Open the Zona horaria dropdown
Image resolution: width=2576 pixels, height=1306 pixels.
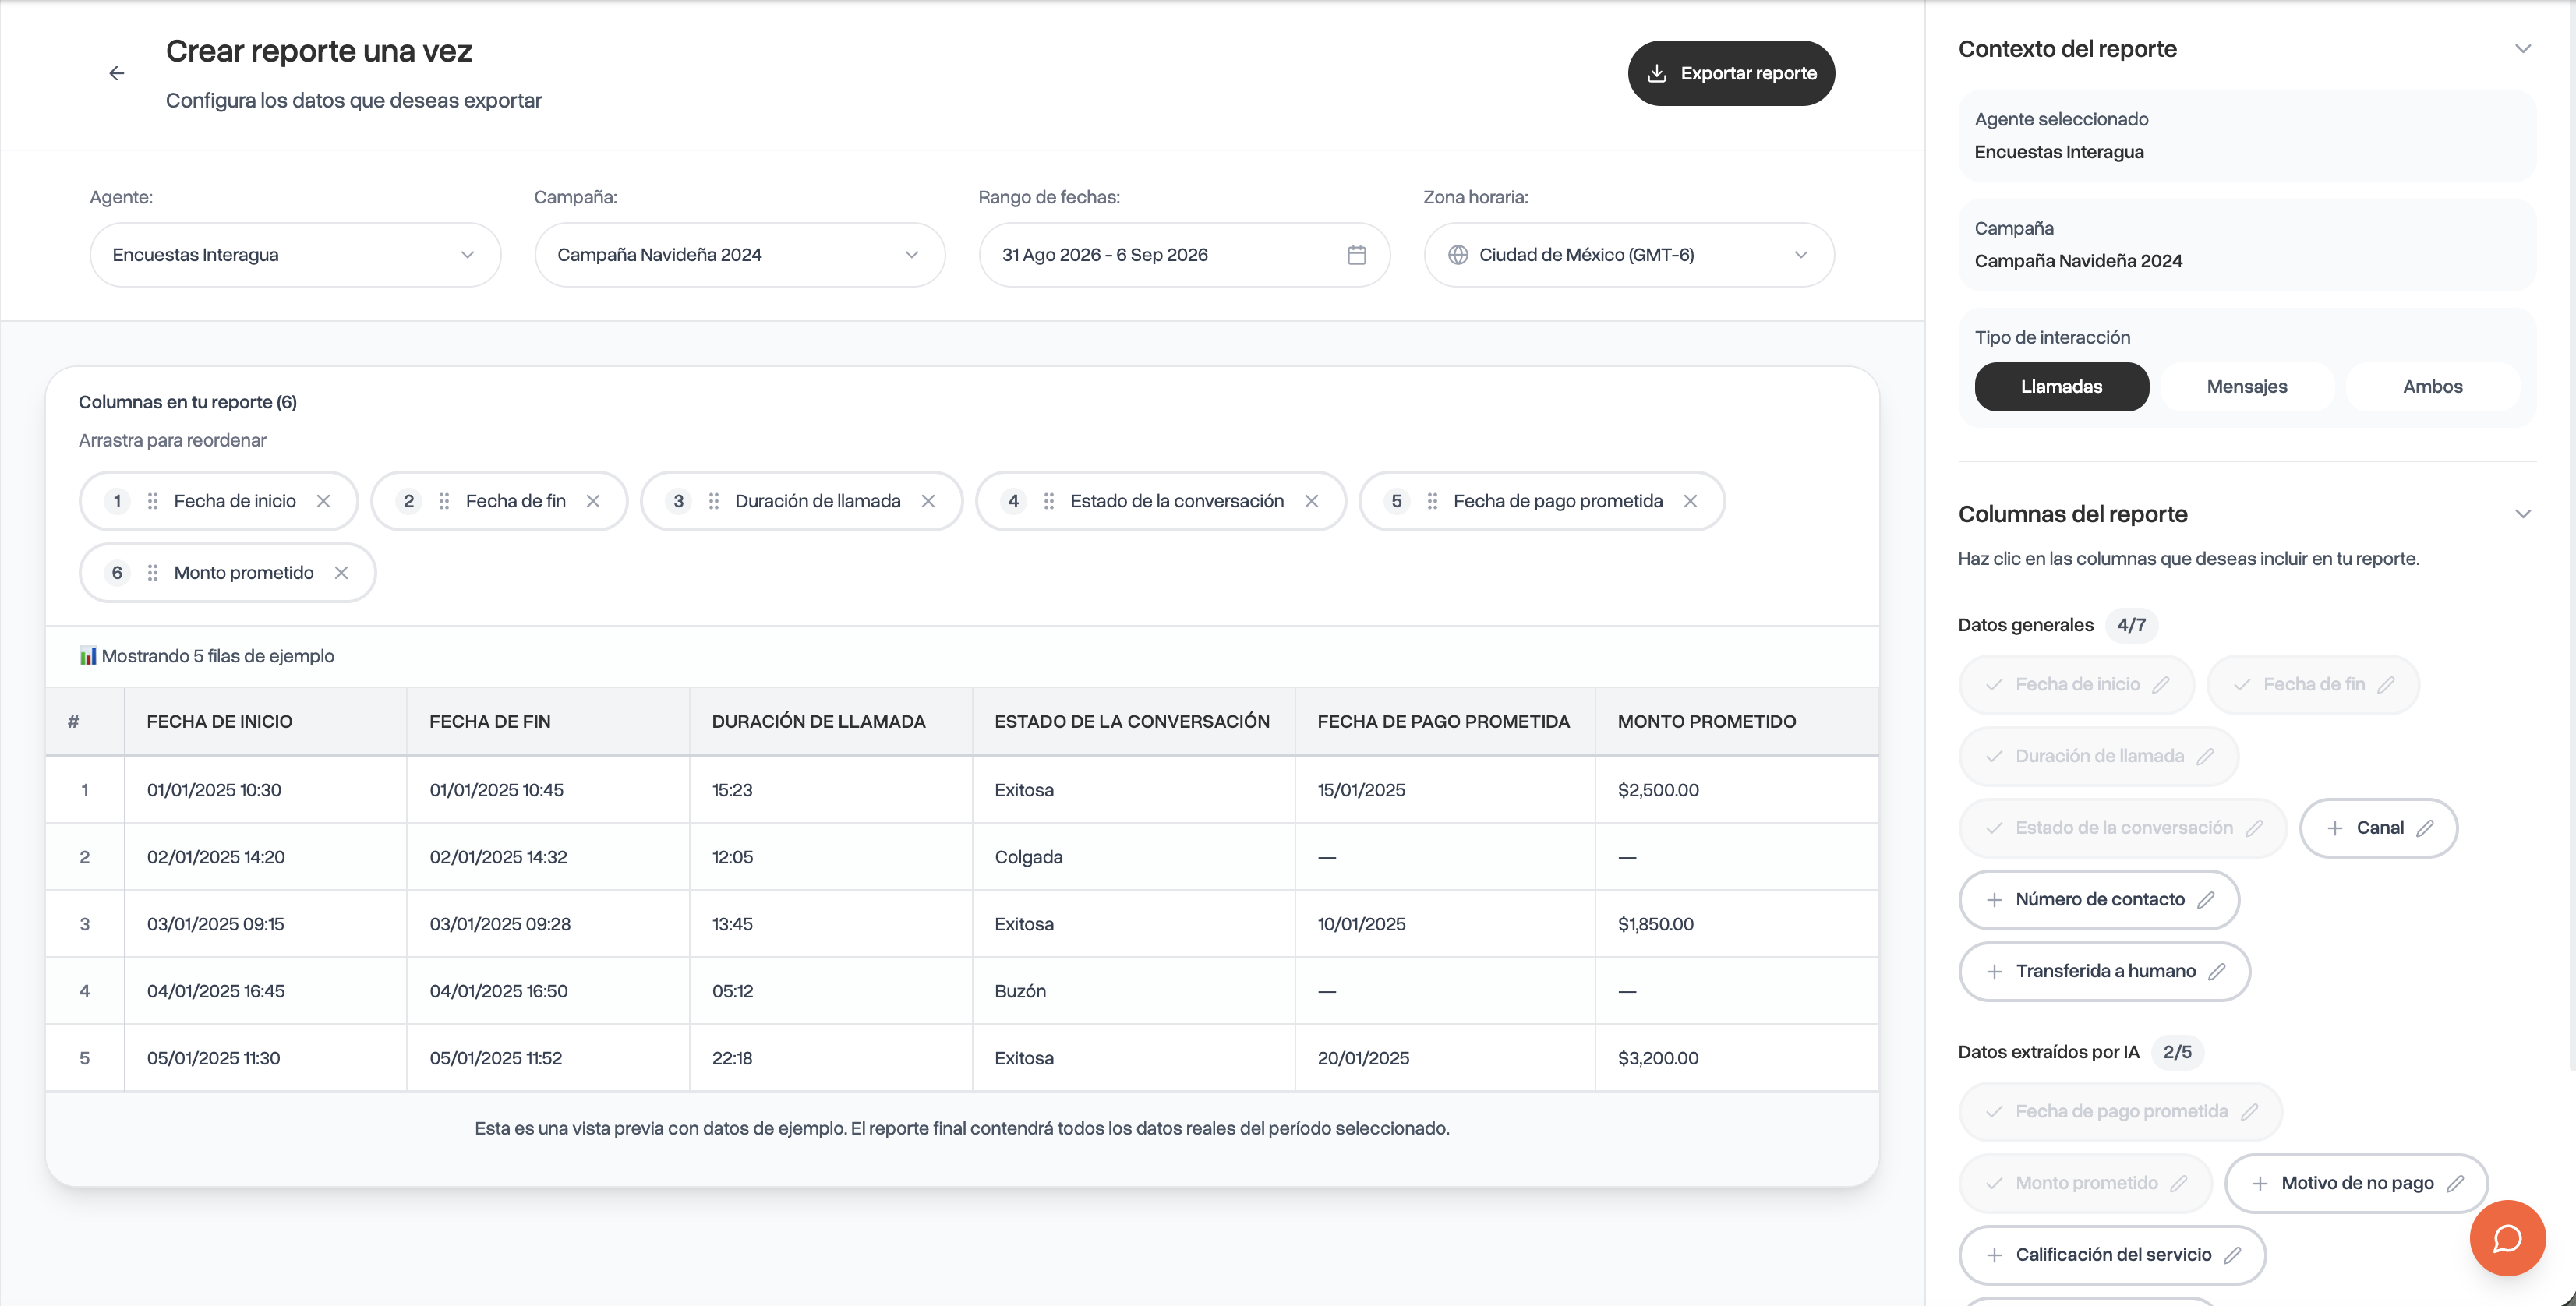pyautogui.click(x=1629, y=255)
